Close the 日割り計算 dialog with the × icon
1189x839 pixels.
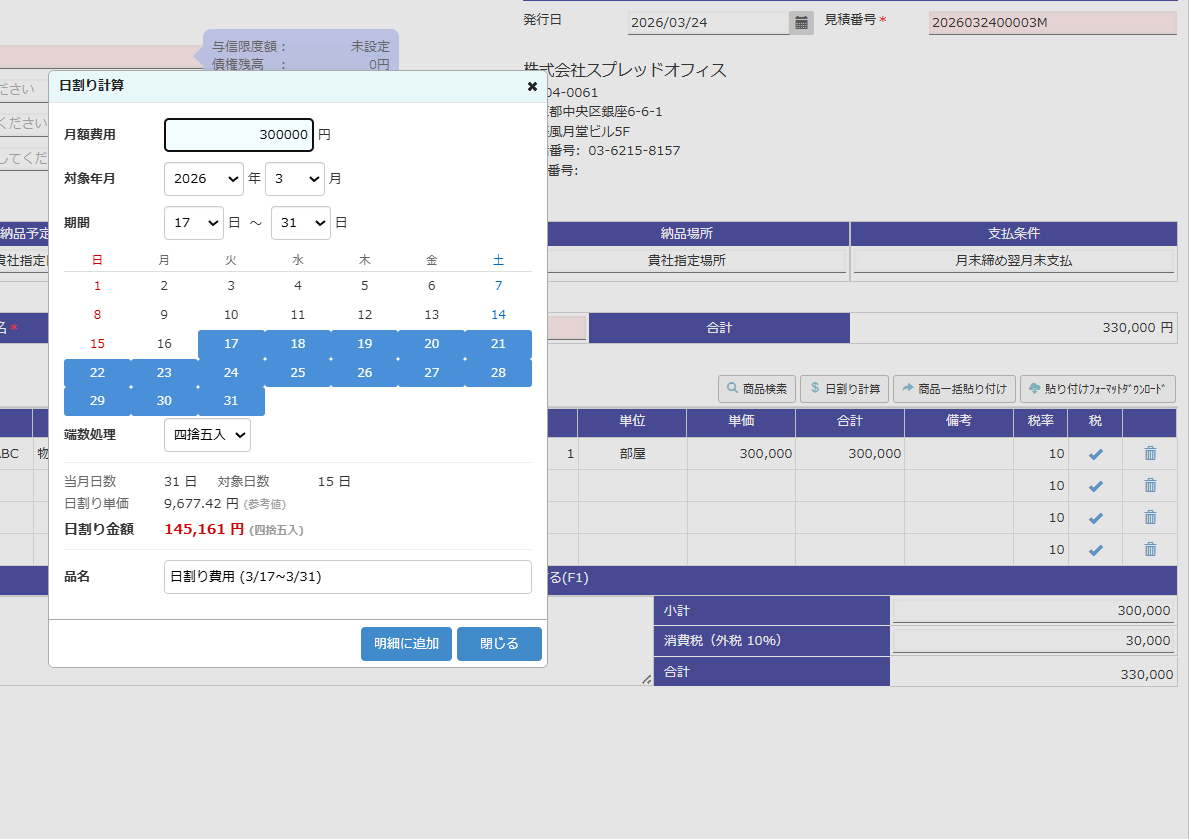(531, 86)
